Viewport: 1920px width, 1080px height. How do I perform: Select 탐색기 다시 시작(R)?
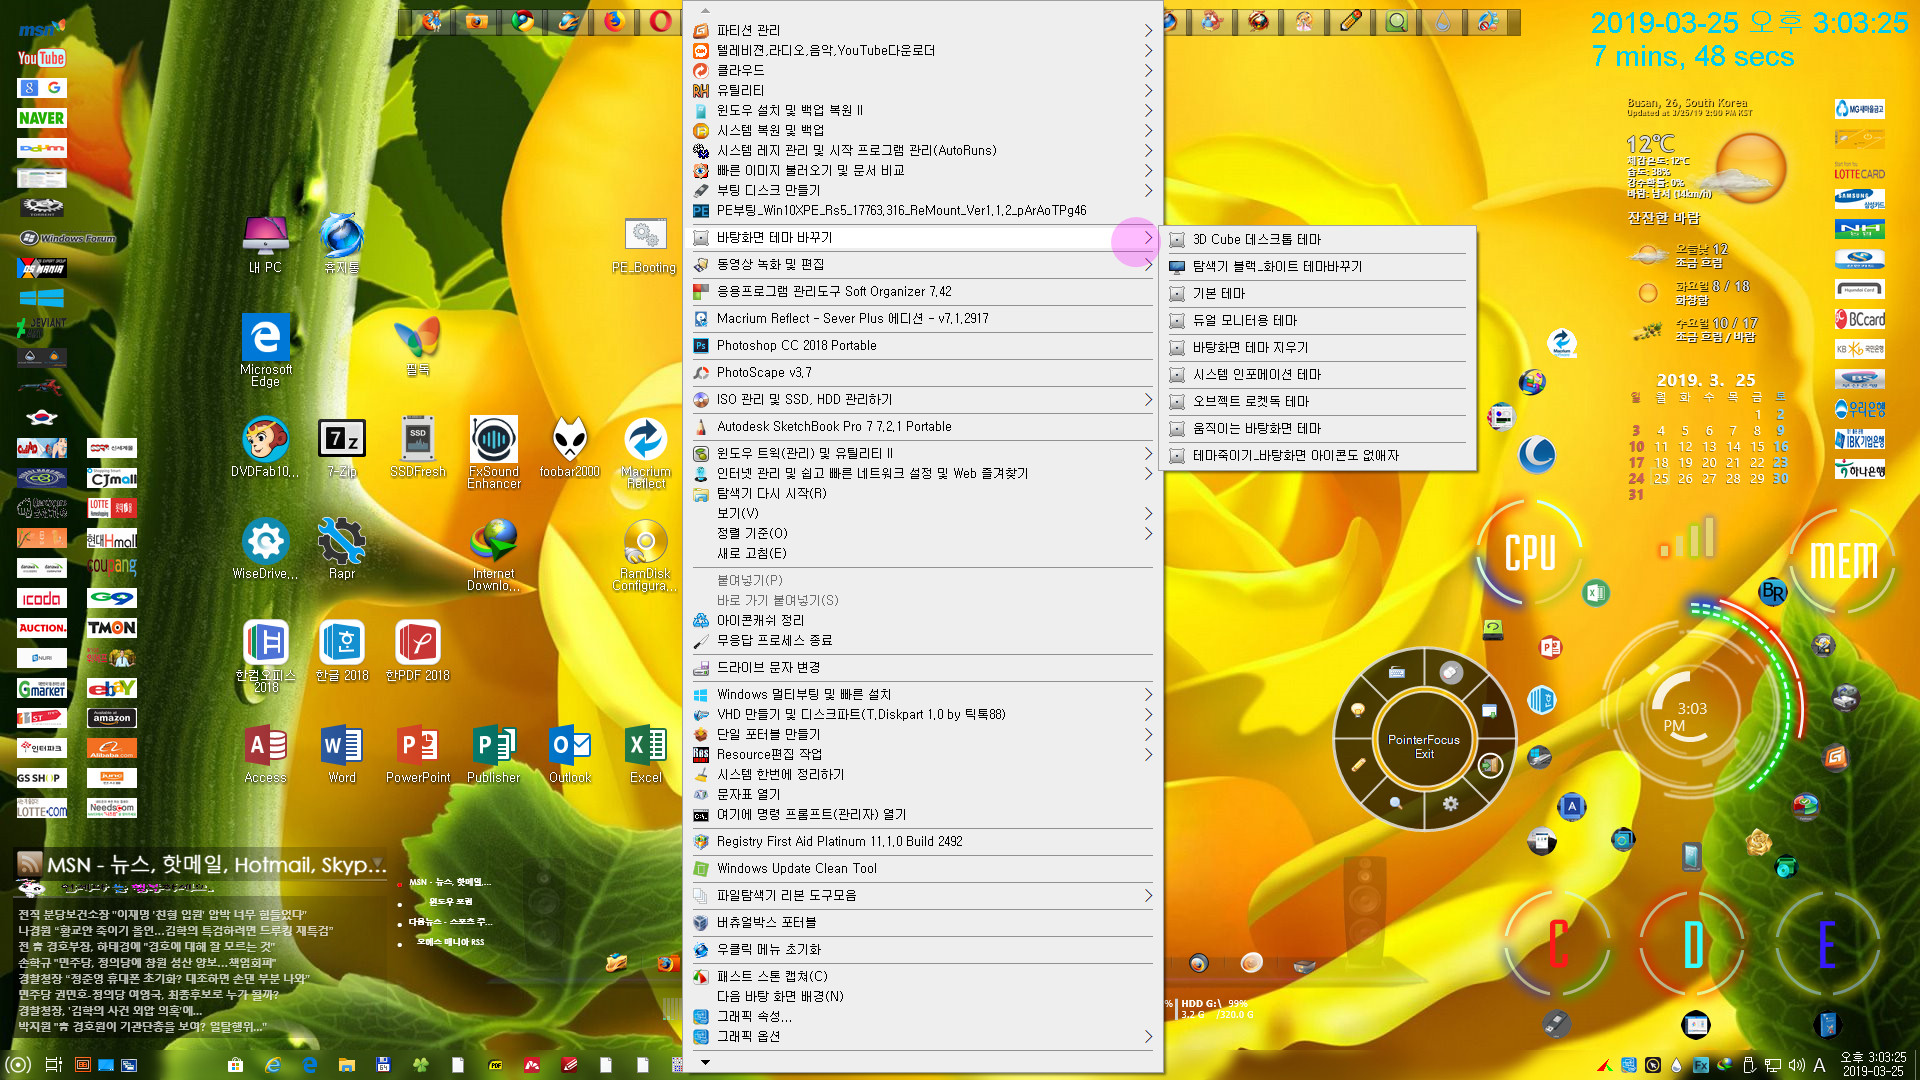point(922,493)
